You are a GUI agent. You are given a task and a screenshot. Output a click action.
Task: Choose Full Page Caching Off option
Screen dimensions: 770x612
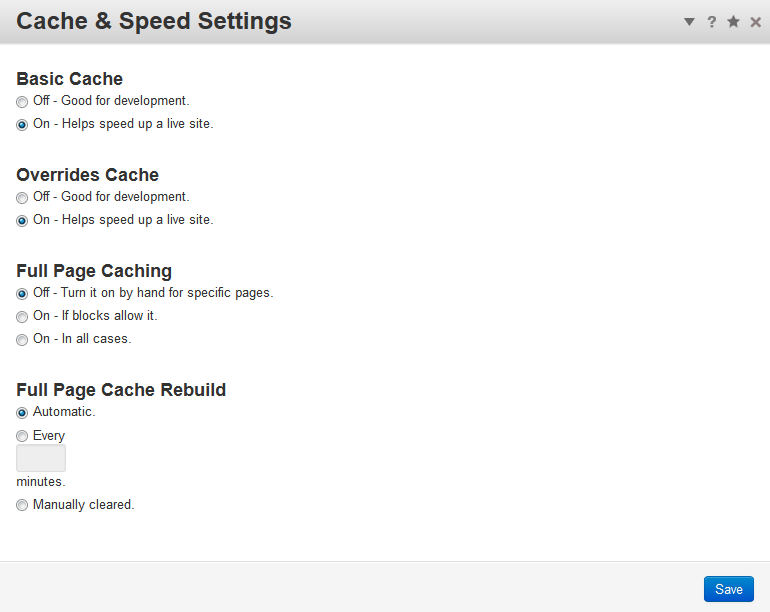coord(22,294)
